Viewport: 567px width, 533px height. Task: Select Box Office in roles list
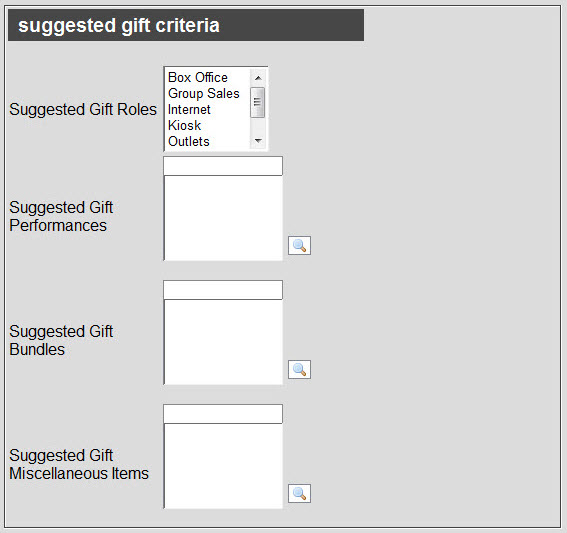click(x=197, y=77)
